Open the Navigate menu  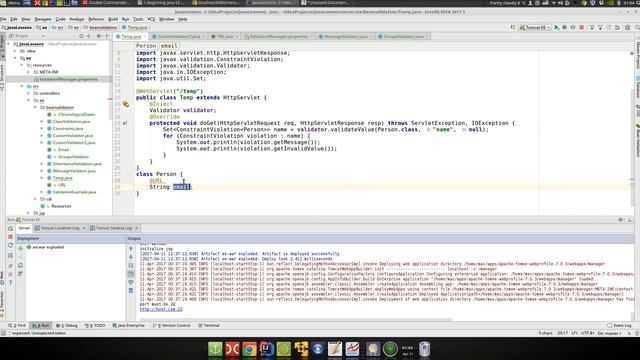[42, 19]
